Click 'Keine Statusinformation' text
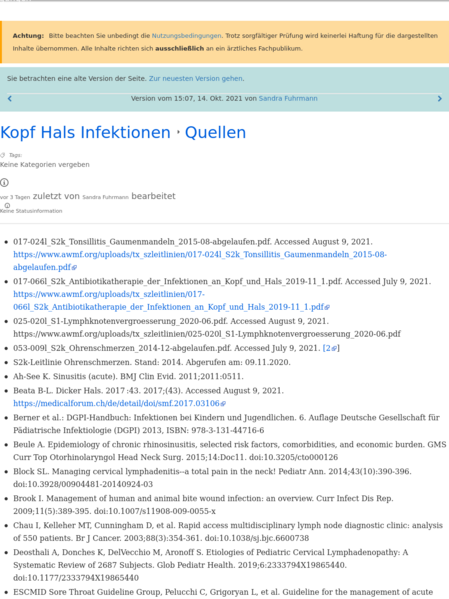 (31, 211)
